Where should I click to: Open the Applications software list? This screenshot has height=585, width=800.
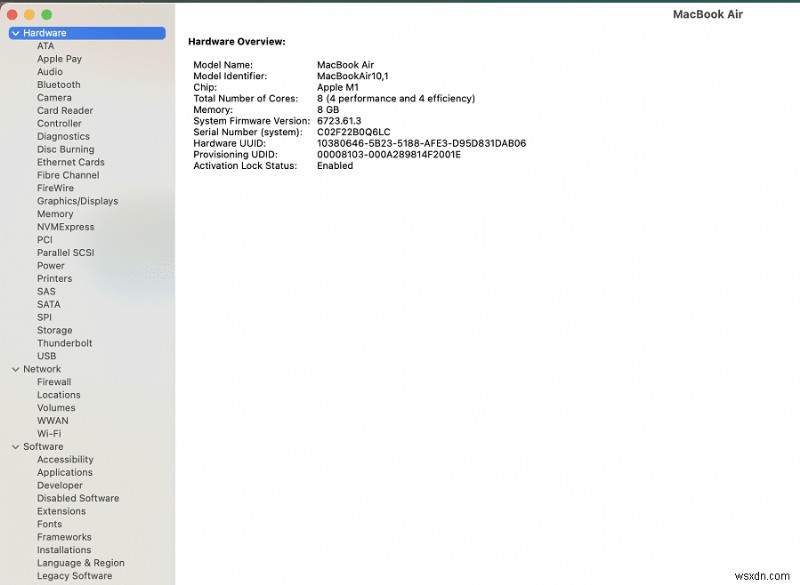65,472
